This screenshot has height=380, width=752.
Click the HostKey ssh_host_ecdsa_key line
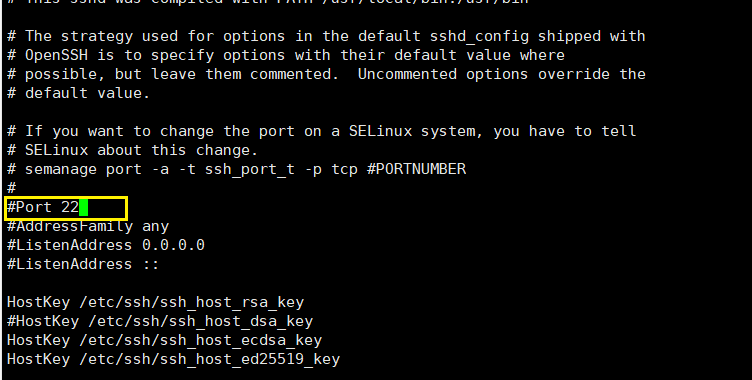click(164, 341)
